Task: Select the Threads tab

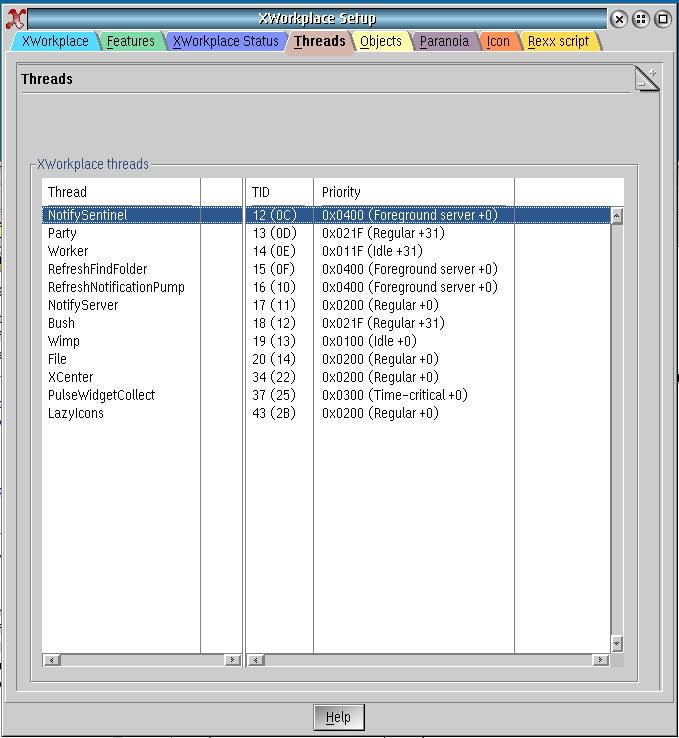Action: [320, 42]
